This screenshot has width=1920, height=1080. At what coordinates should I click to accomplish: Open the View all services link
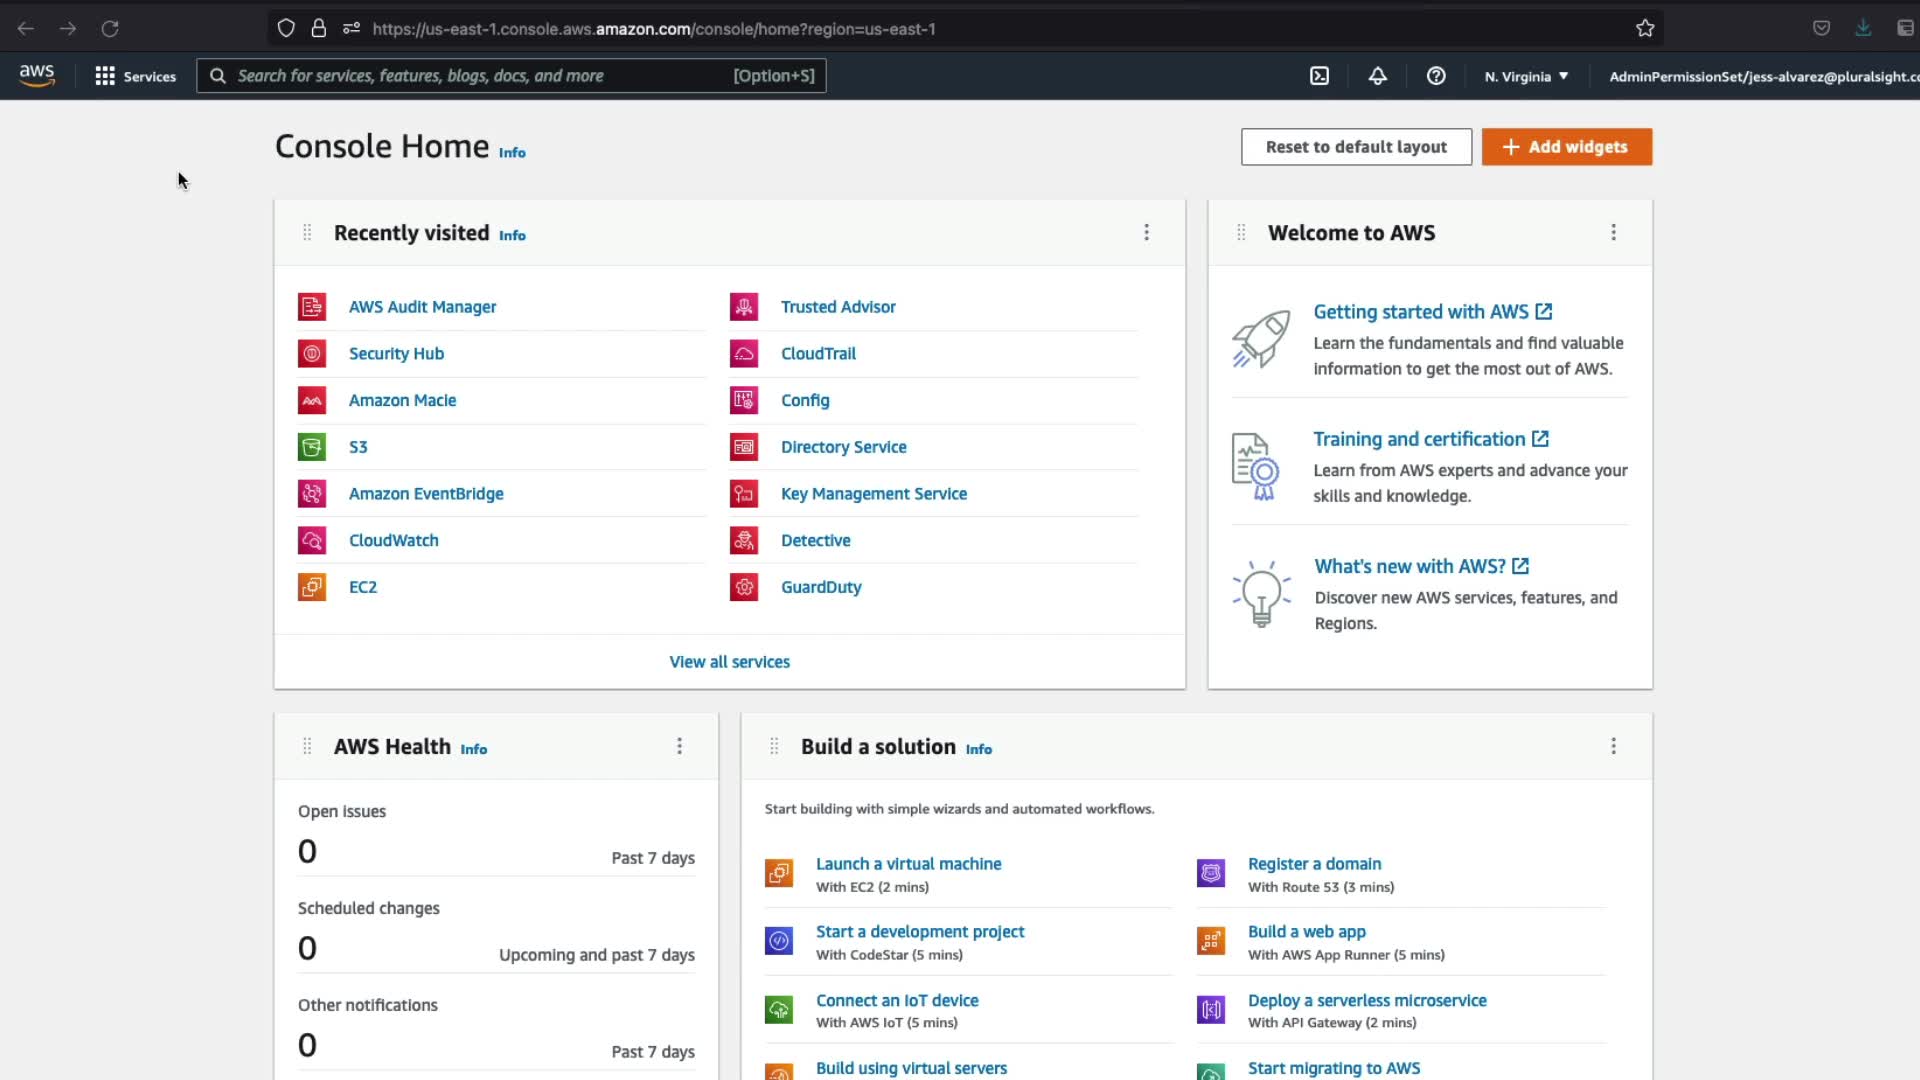[729, 662]
